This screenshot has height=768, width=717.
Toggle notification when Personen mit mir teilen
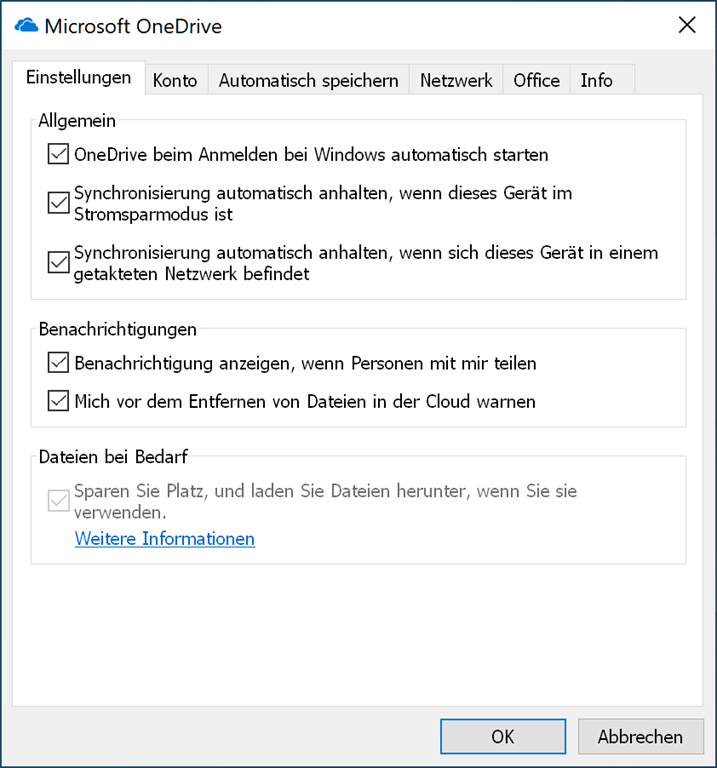pos(57,363)
